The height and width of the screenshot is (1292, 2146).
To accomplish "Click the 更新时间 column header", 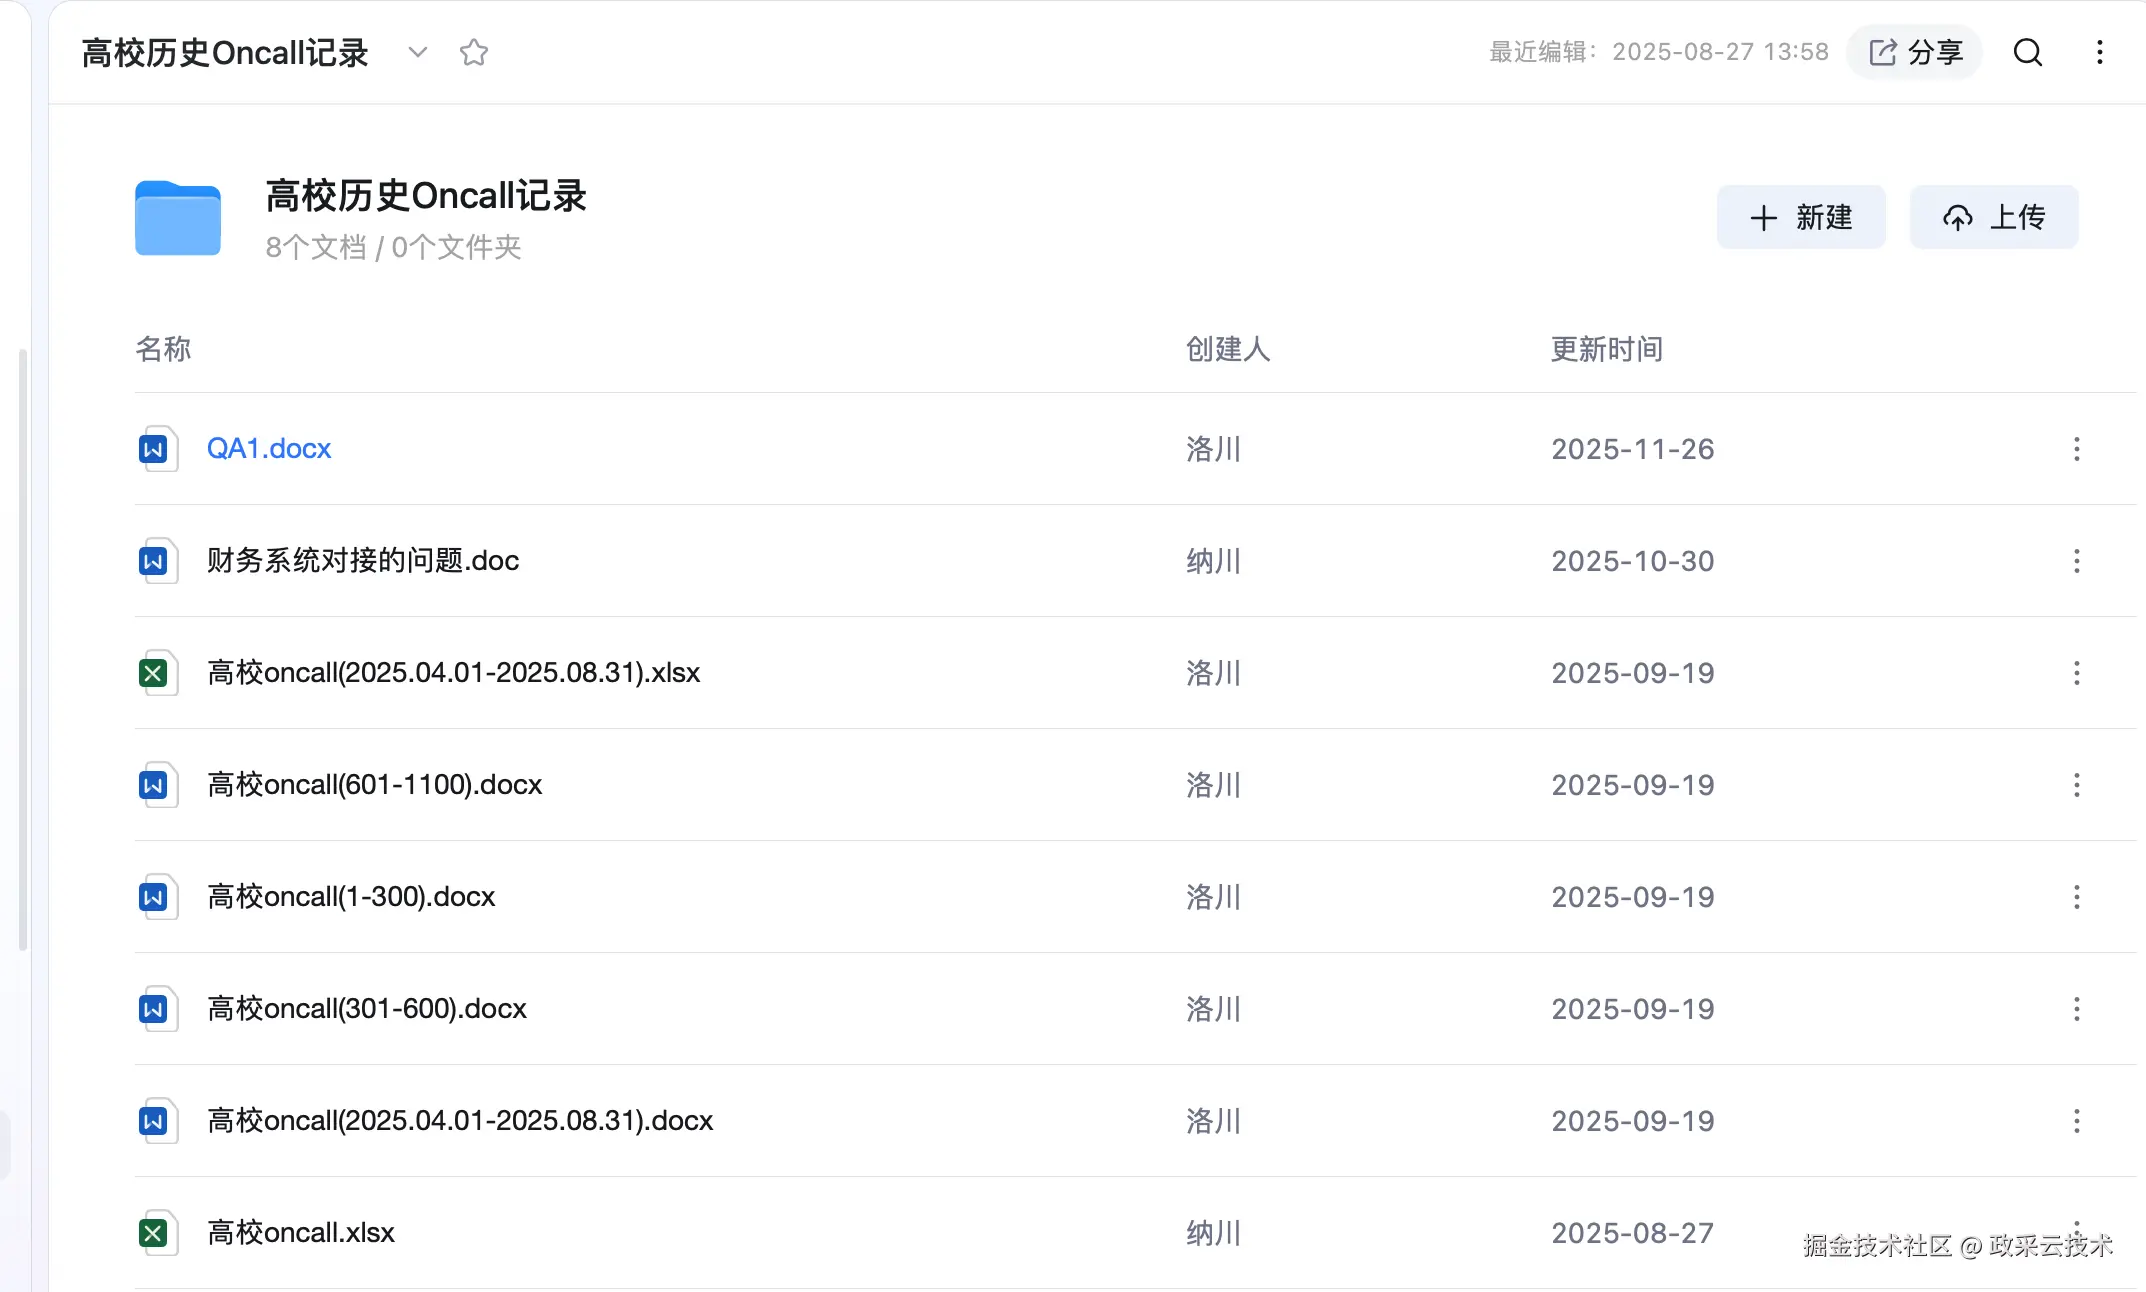I will [1607, 349].
